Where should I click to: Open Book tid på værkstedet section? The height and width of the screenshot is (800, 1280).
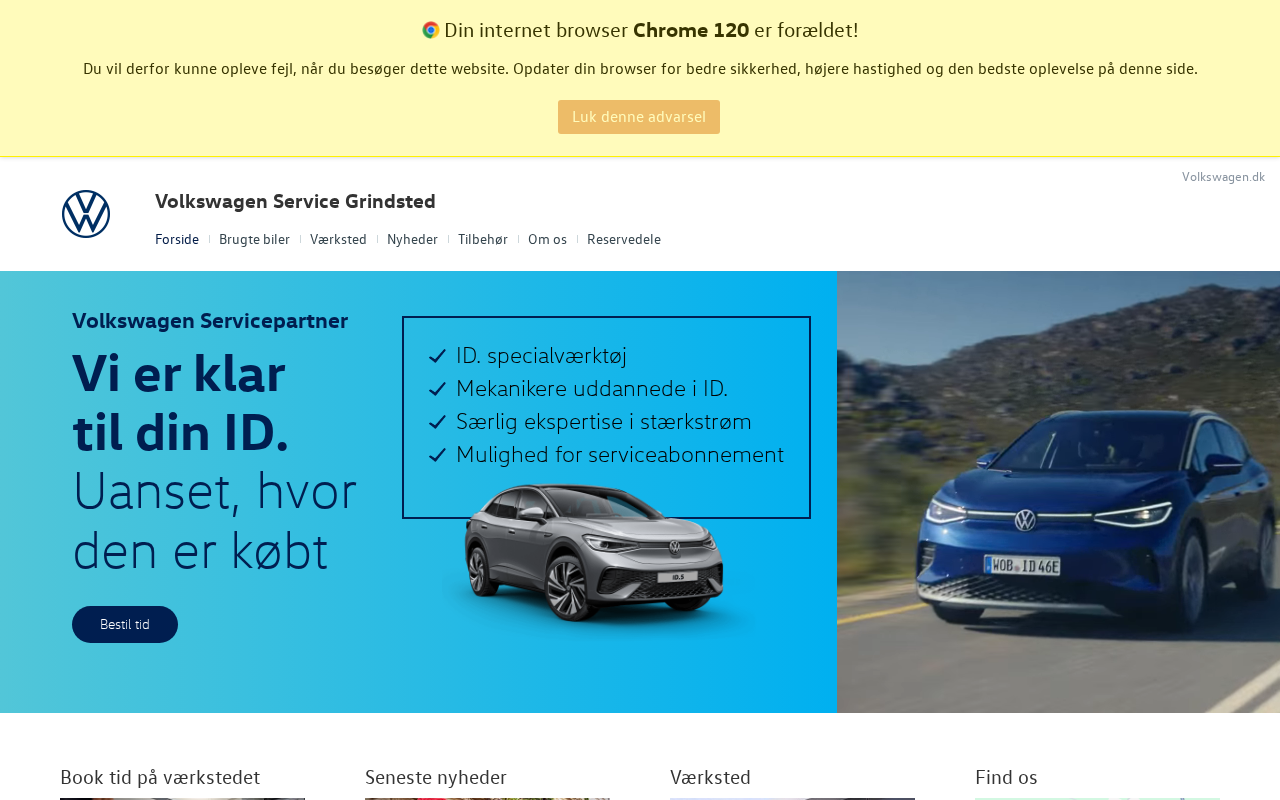(160, 777)
